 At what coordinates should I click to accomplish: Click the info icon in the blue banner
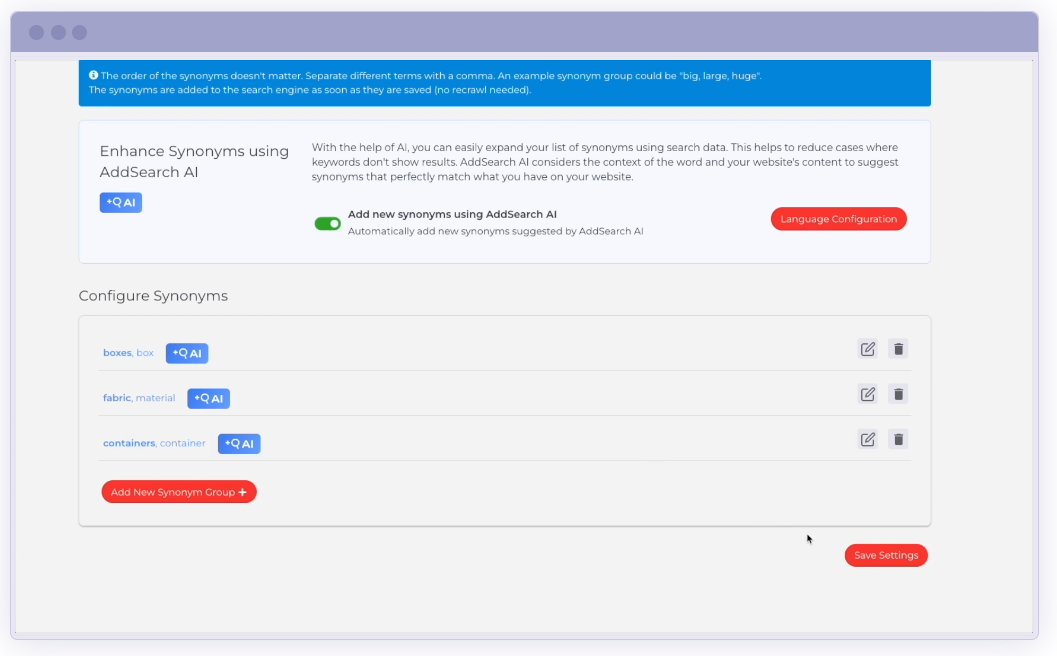click(x=94, y=75)
